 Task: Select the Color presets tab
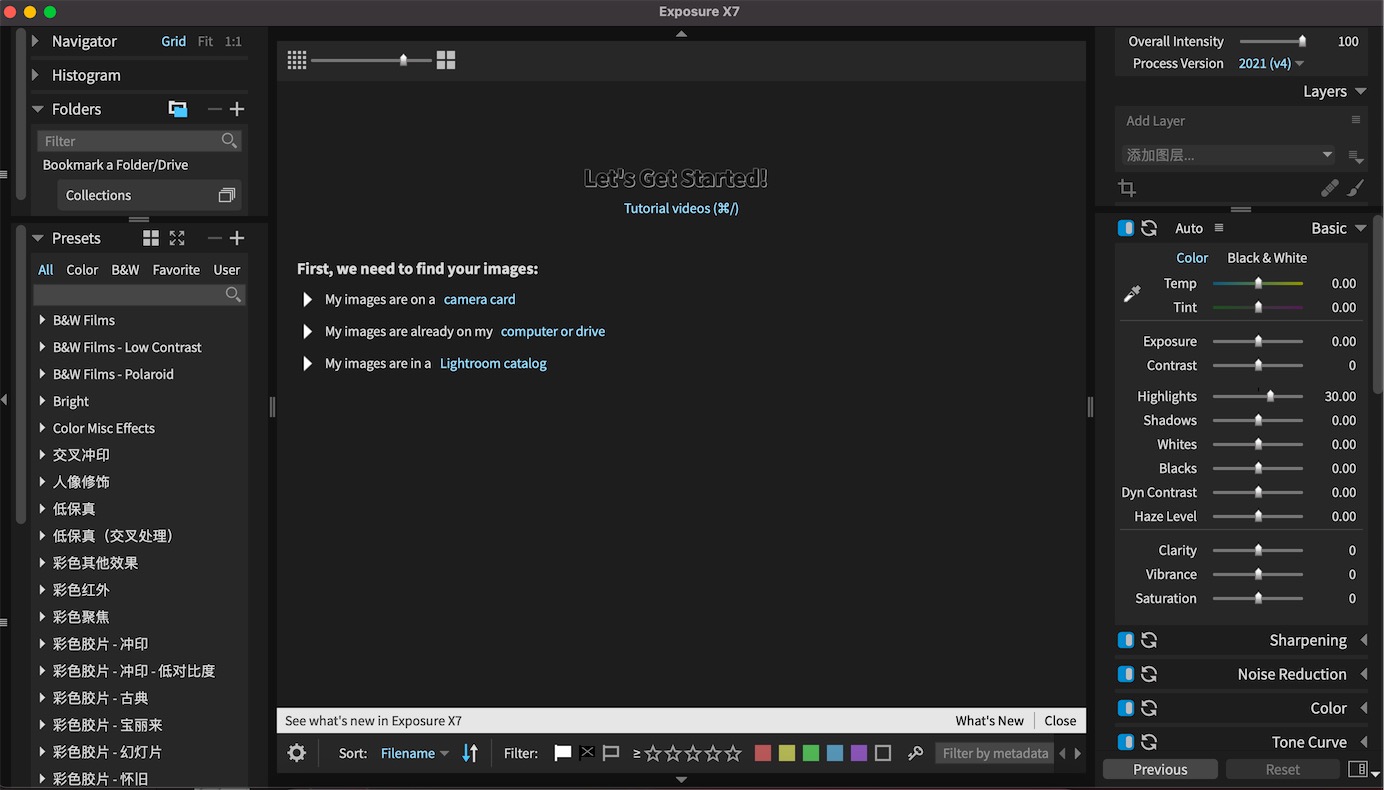tap(82, 270)
